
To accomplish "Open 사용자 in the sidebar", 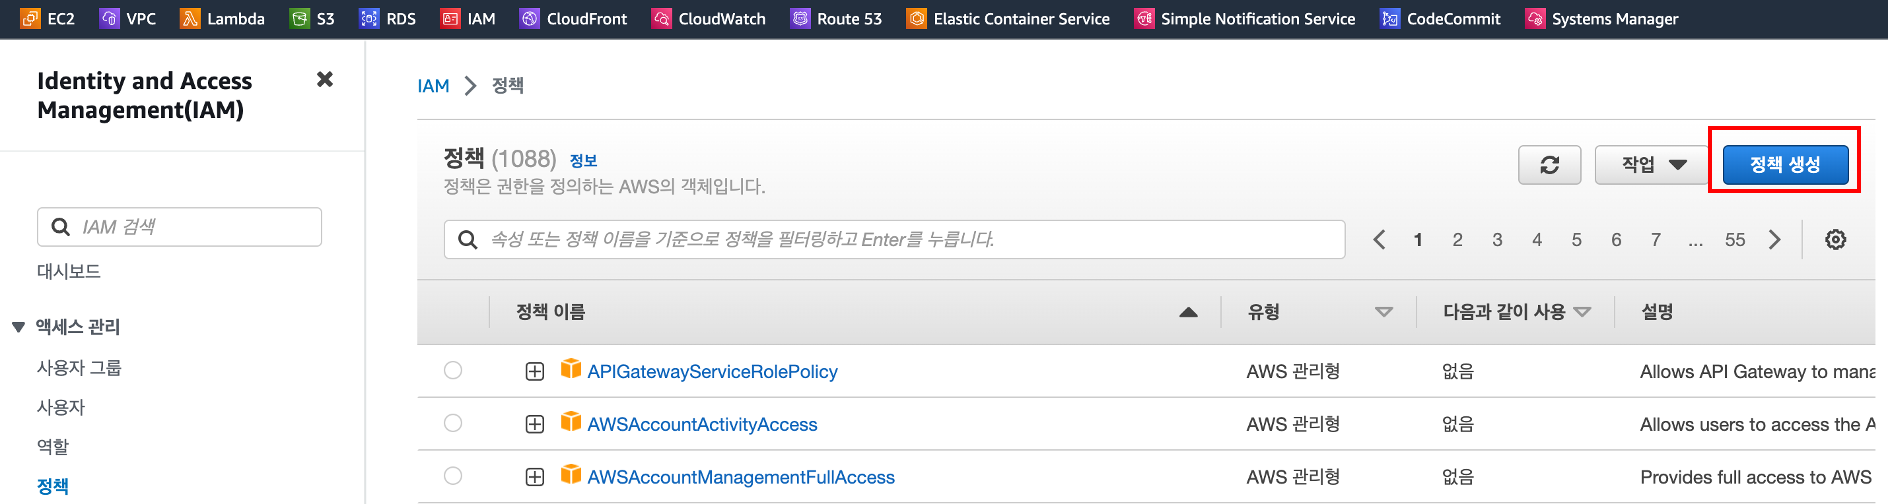I will [61, 408].
